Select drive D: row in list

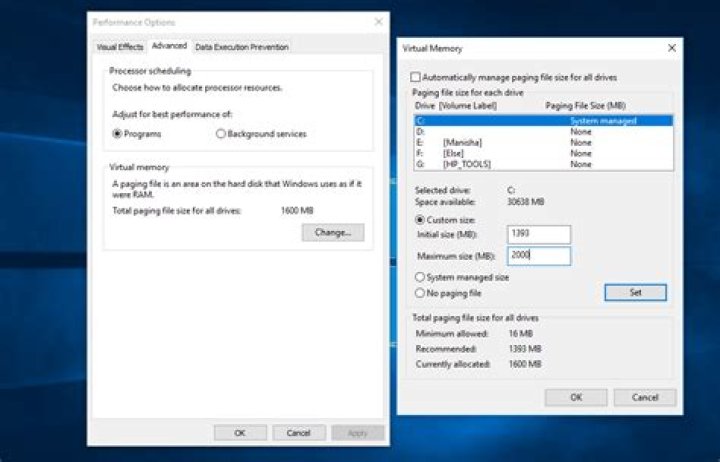point(544,132)
